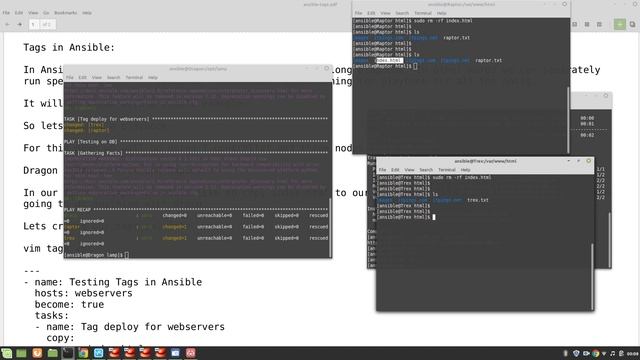Switch to first red terminal window in taskbar
This screenshot has width=640, height=360.
[114, 353]
